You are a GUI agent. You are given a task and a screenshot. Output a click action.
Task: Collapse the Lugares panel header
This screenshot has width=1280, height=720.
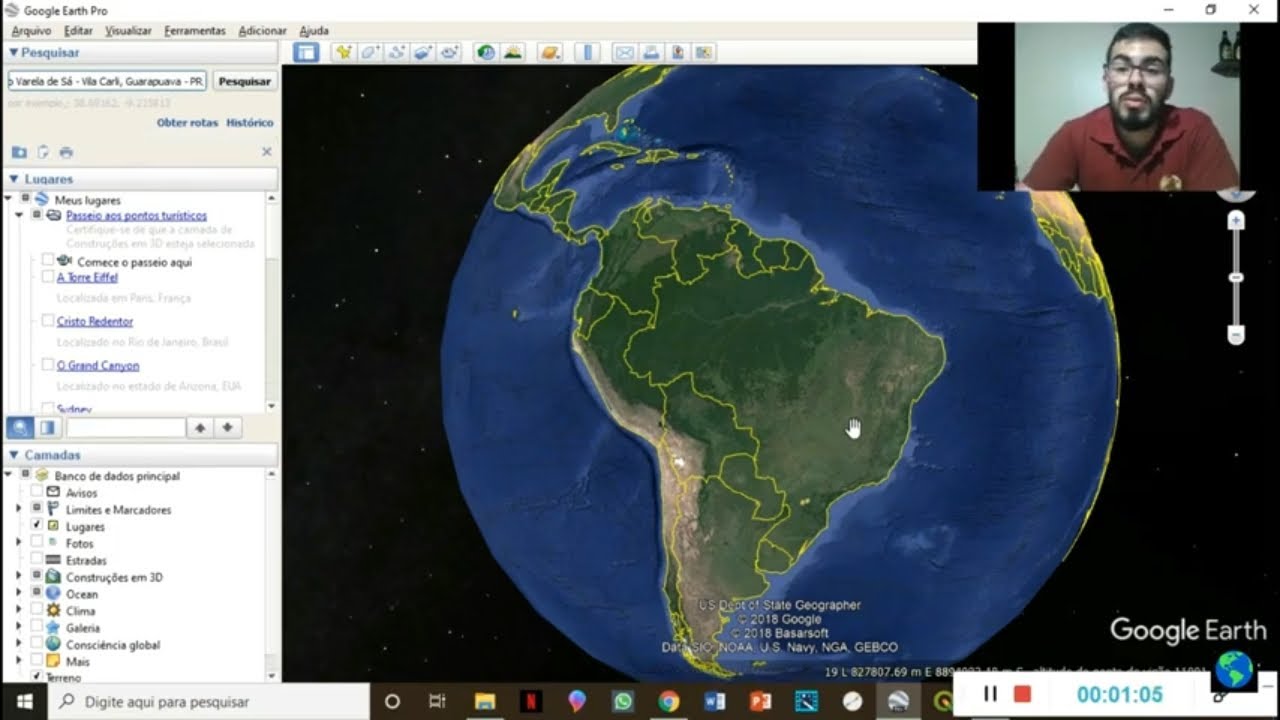(x=14, y=179)
